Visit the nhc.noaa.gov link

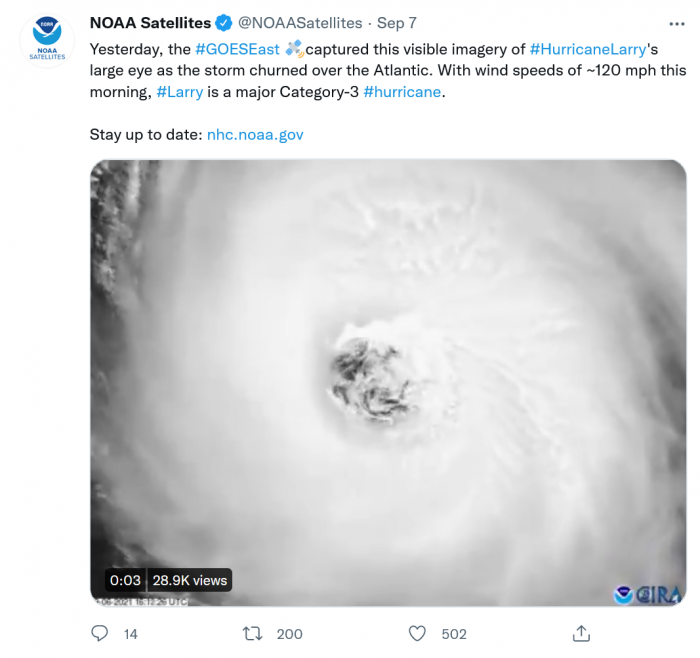(255, 134)
